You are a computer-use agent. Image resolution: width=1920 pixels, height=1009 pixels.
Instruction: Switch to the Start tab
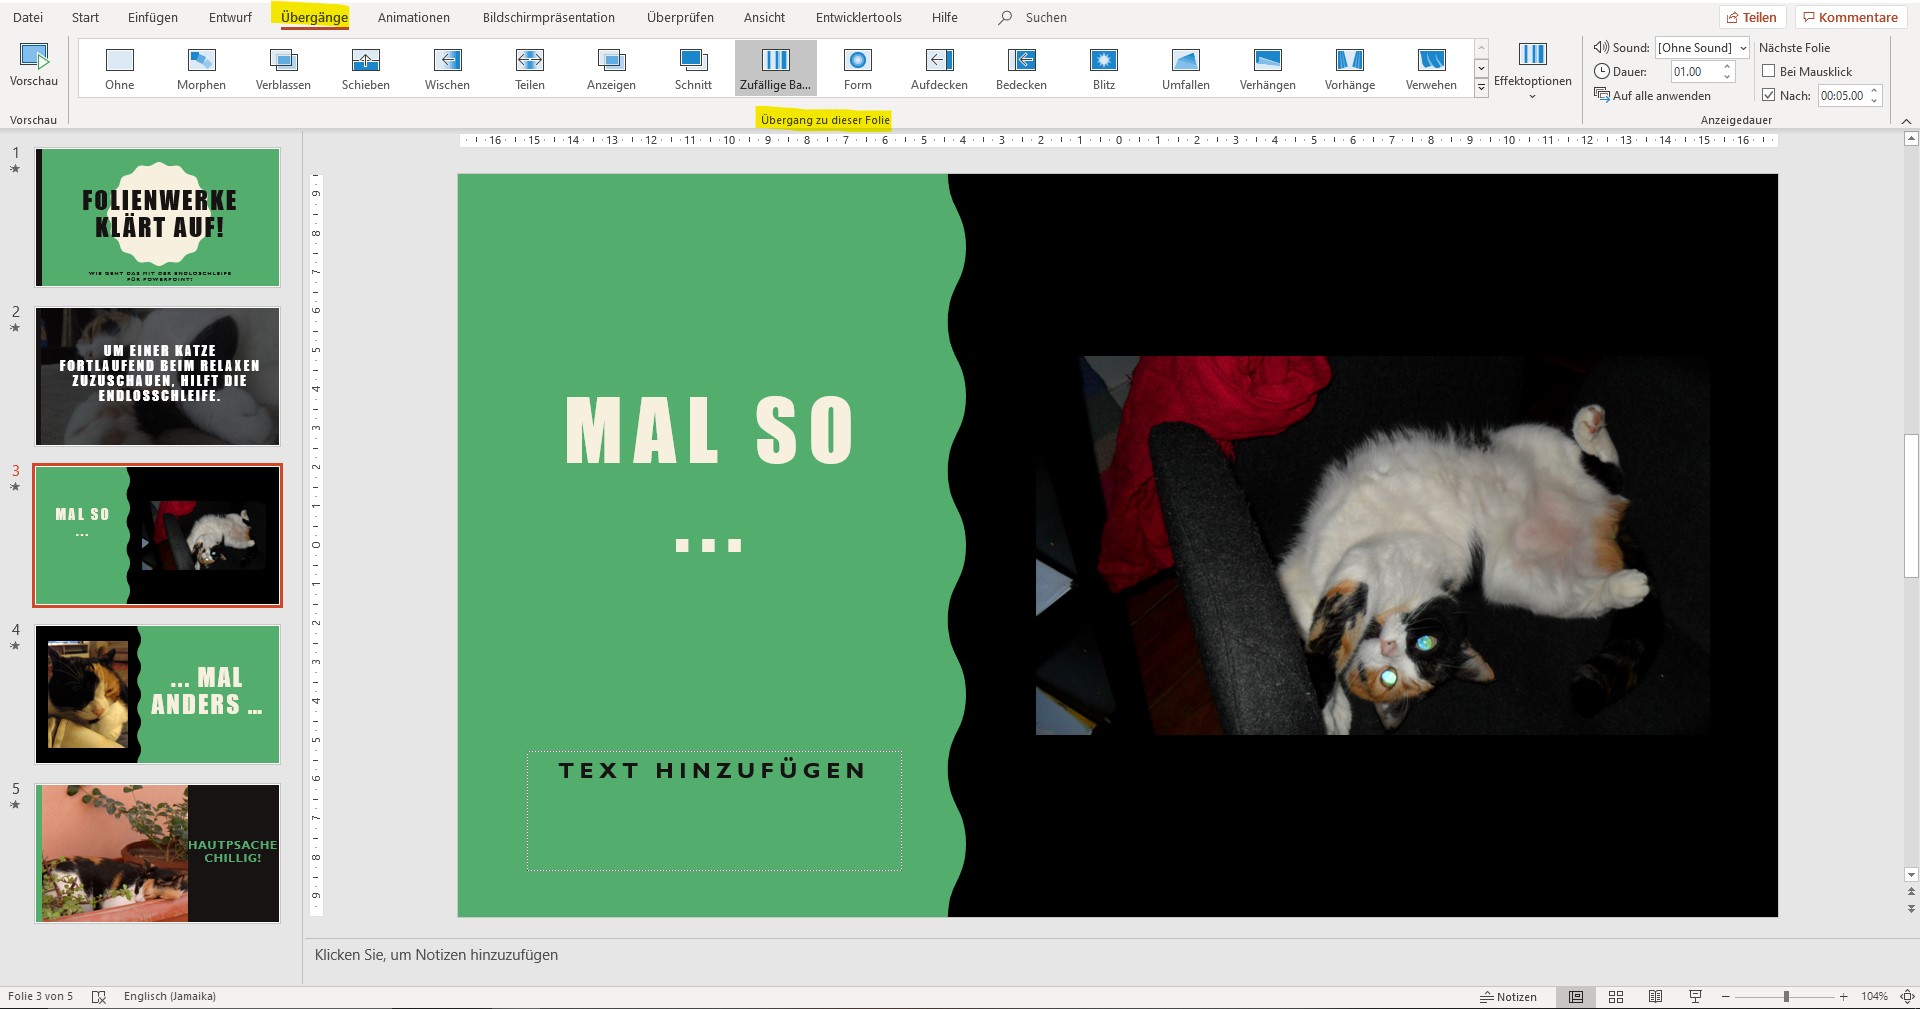[x=85, y=17]
